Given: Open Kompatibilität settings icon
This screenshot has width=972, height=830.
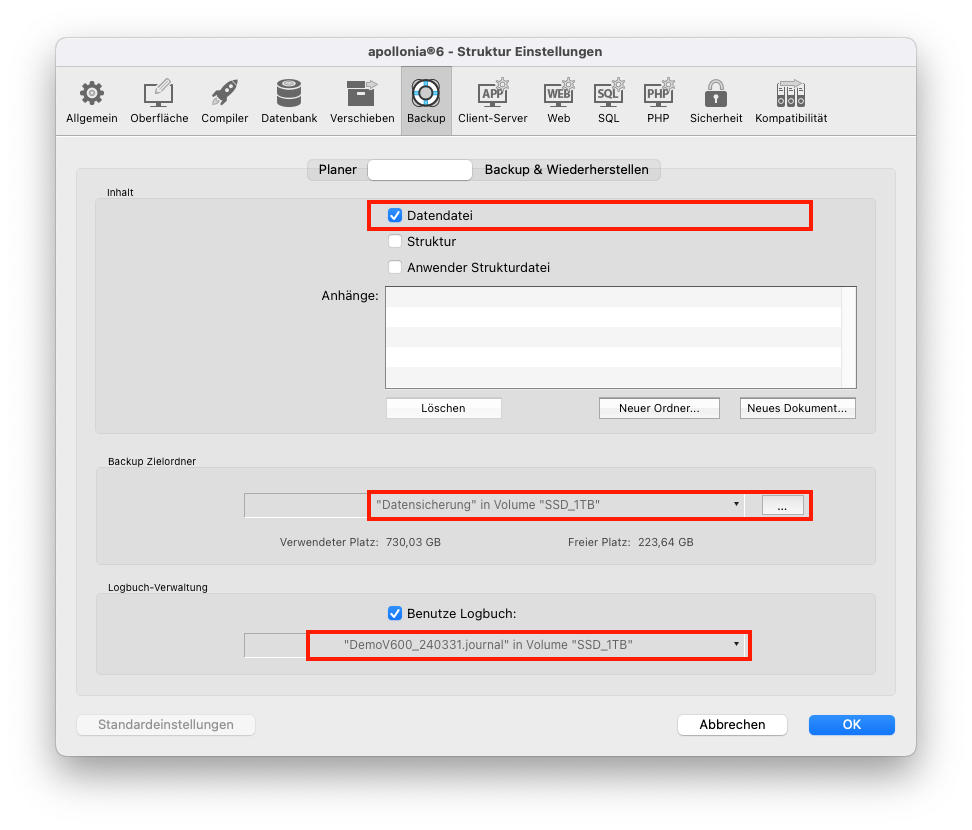Looking at the screenshot, I should (x=790, y=101).
